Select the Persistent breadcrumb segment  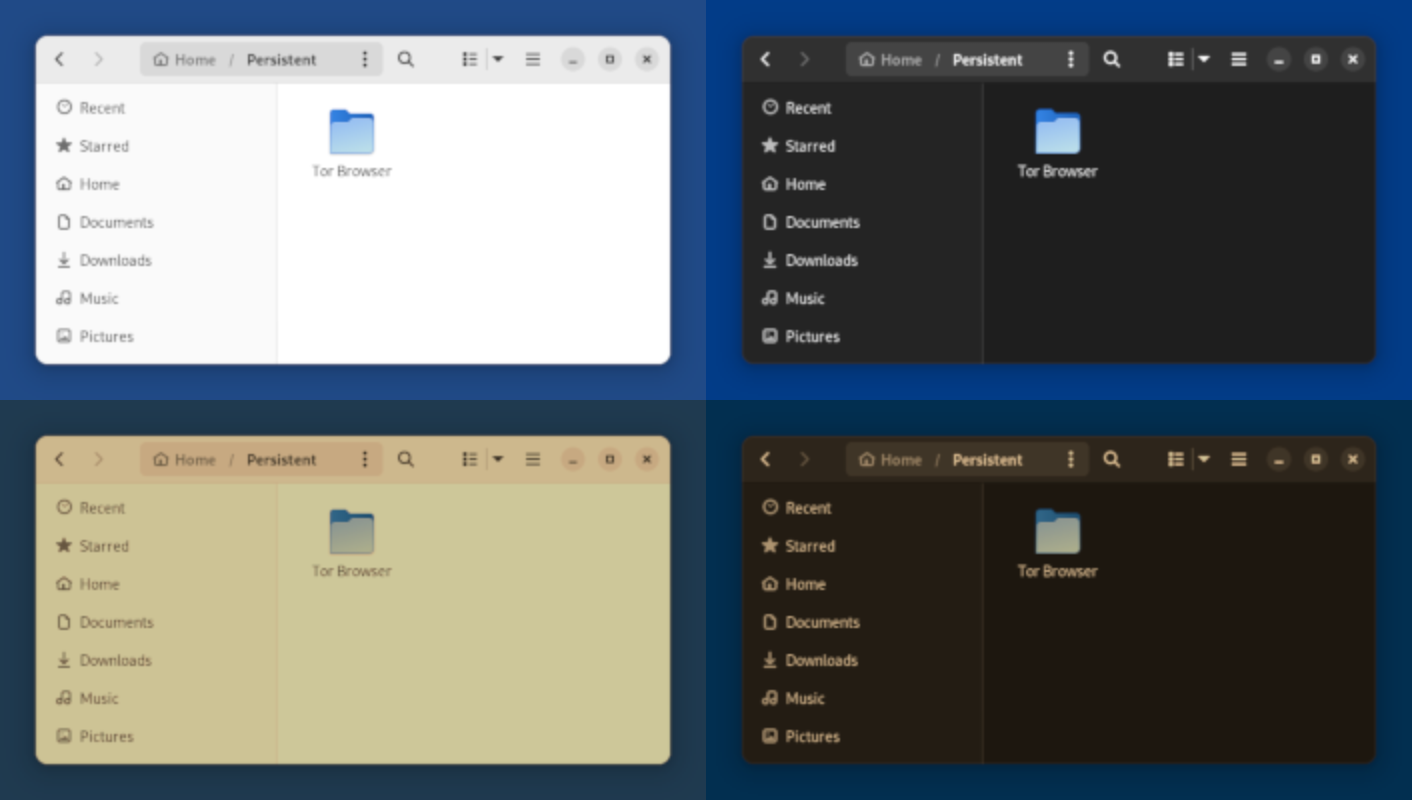click(x=282, y=59)
